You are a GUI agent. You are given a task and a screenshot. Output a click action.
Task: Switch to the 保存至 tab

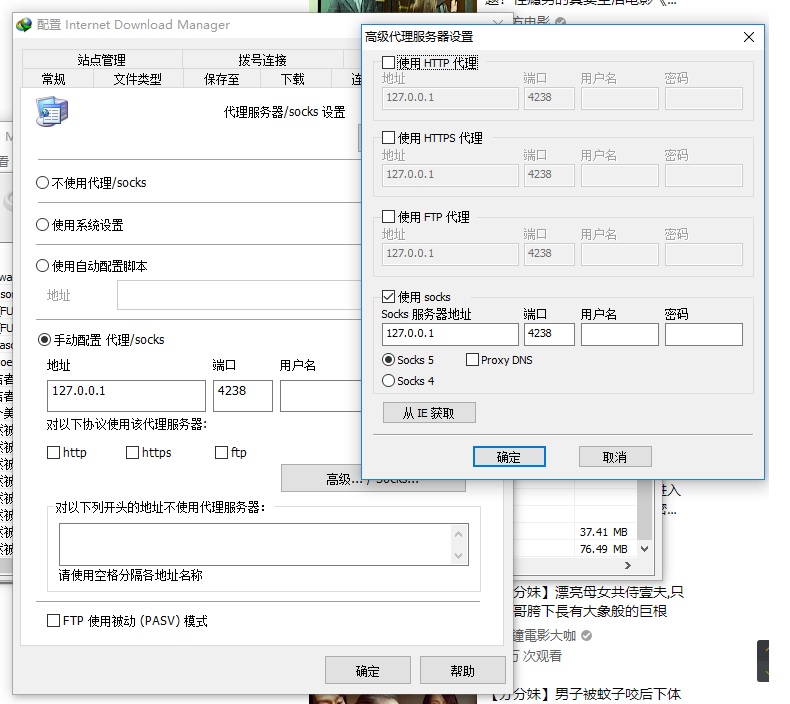point(222,79)
